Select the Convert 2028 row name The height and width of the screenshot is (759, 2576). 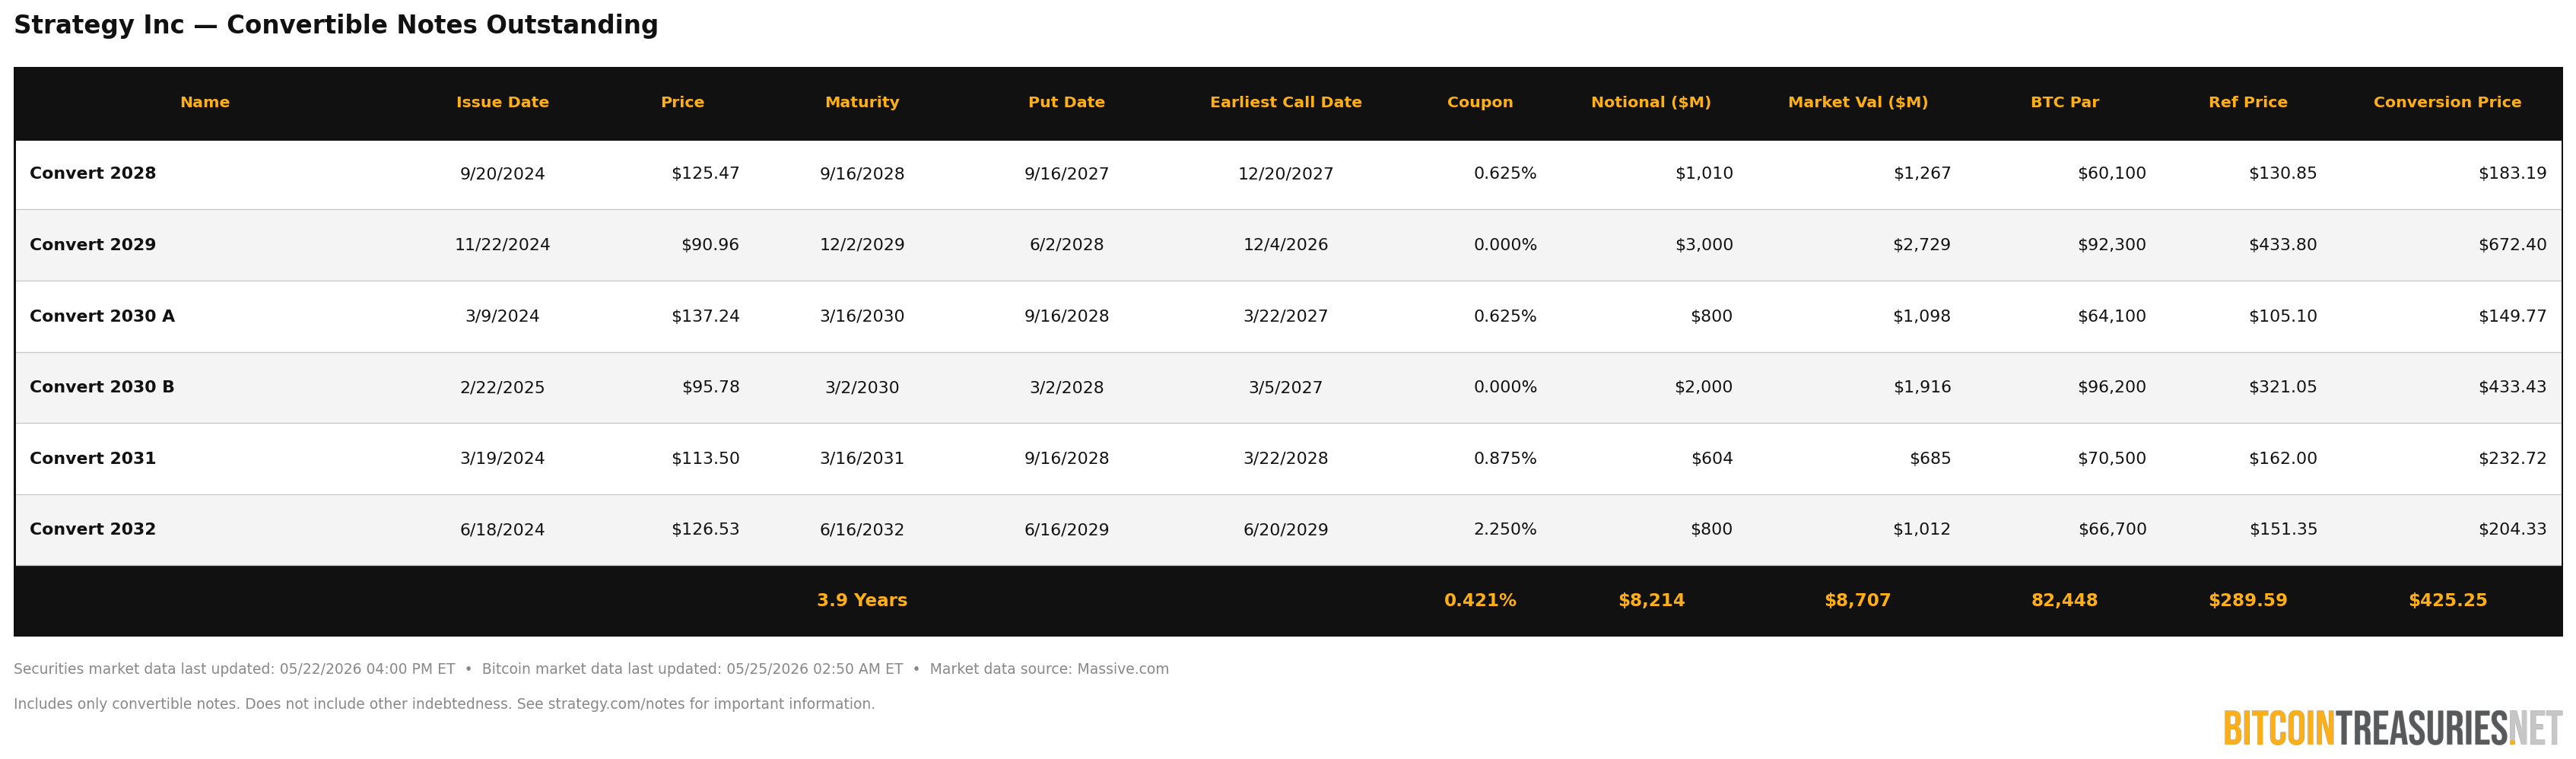click(93, 173)
